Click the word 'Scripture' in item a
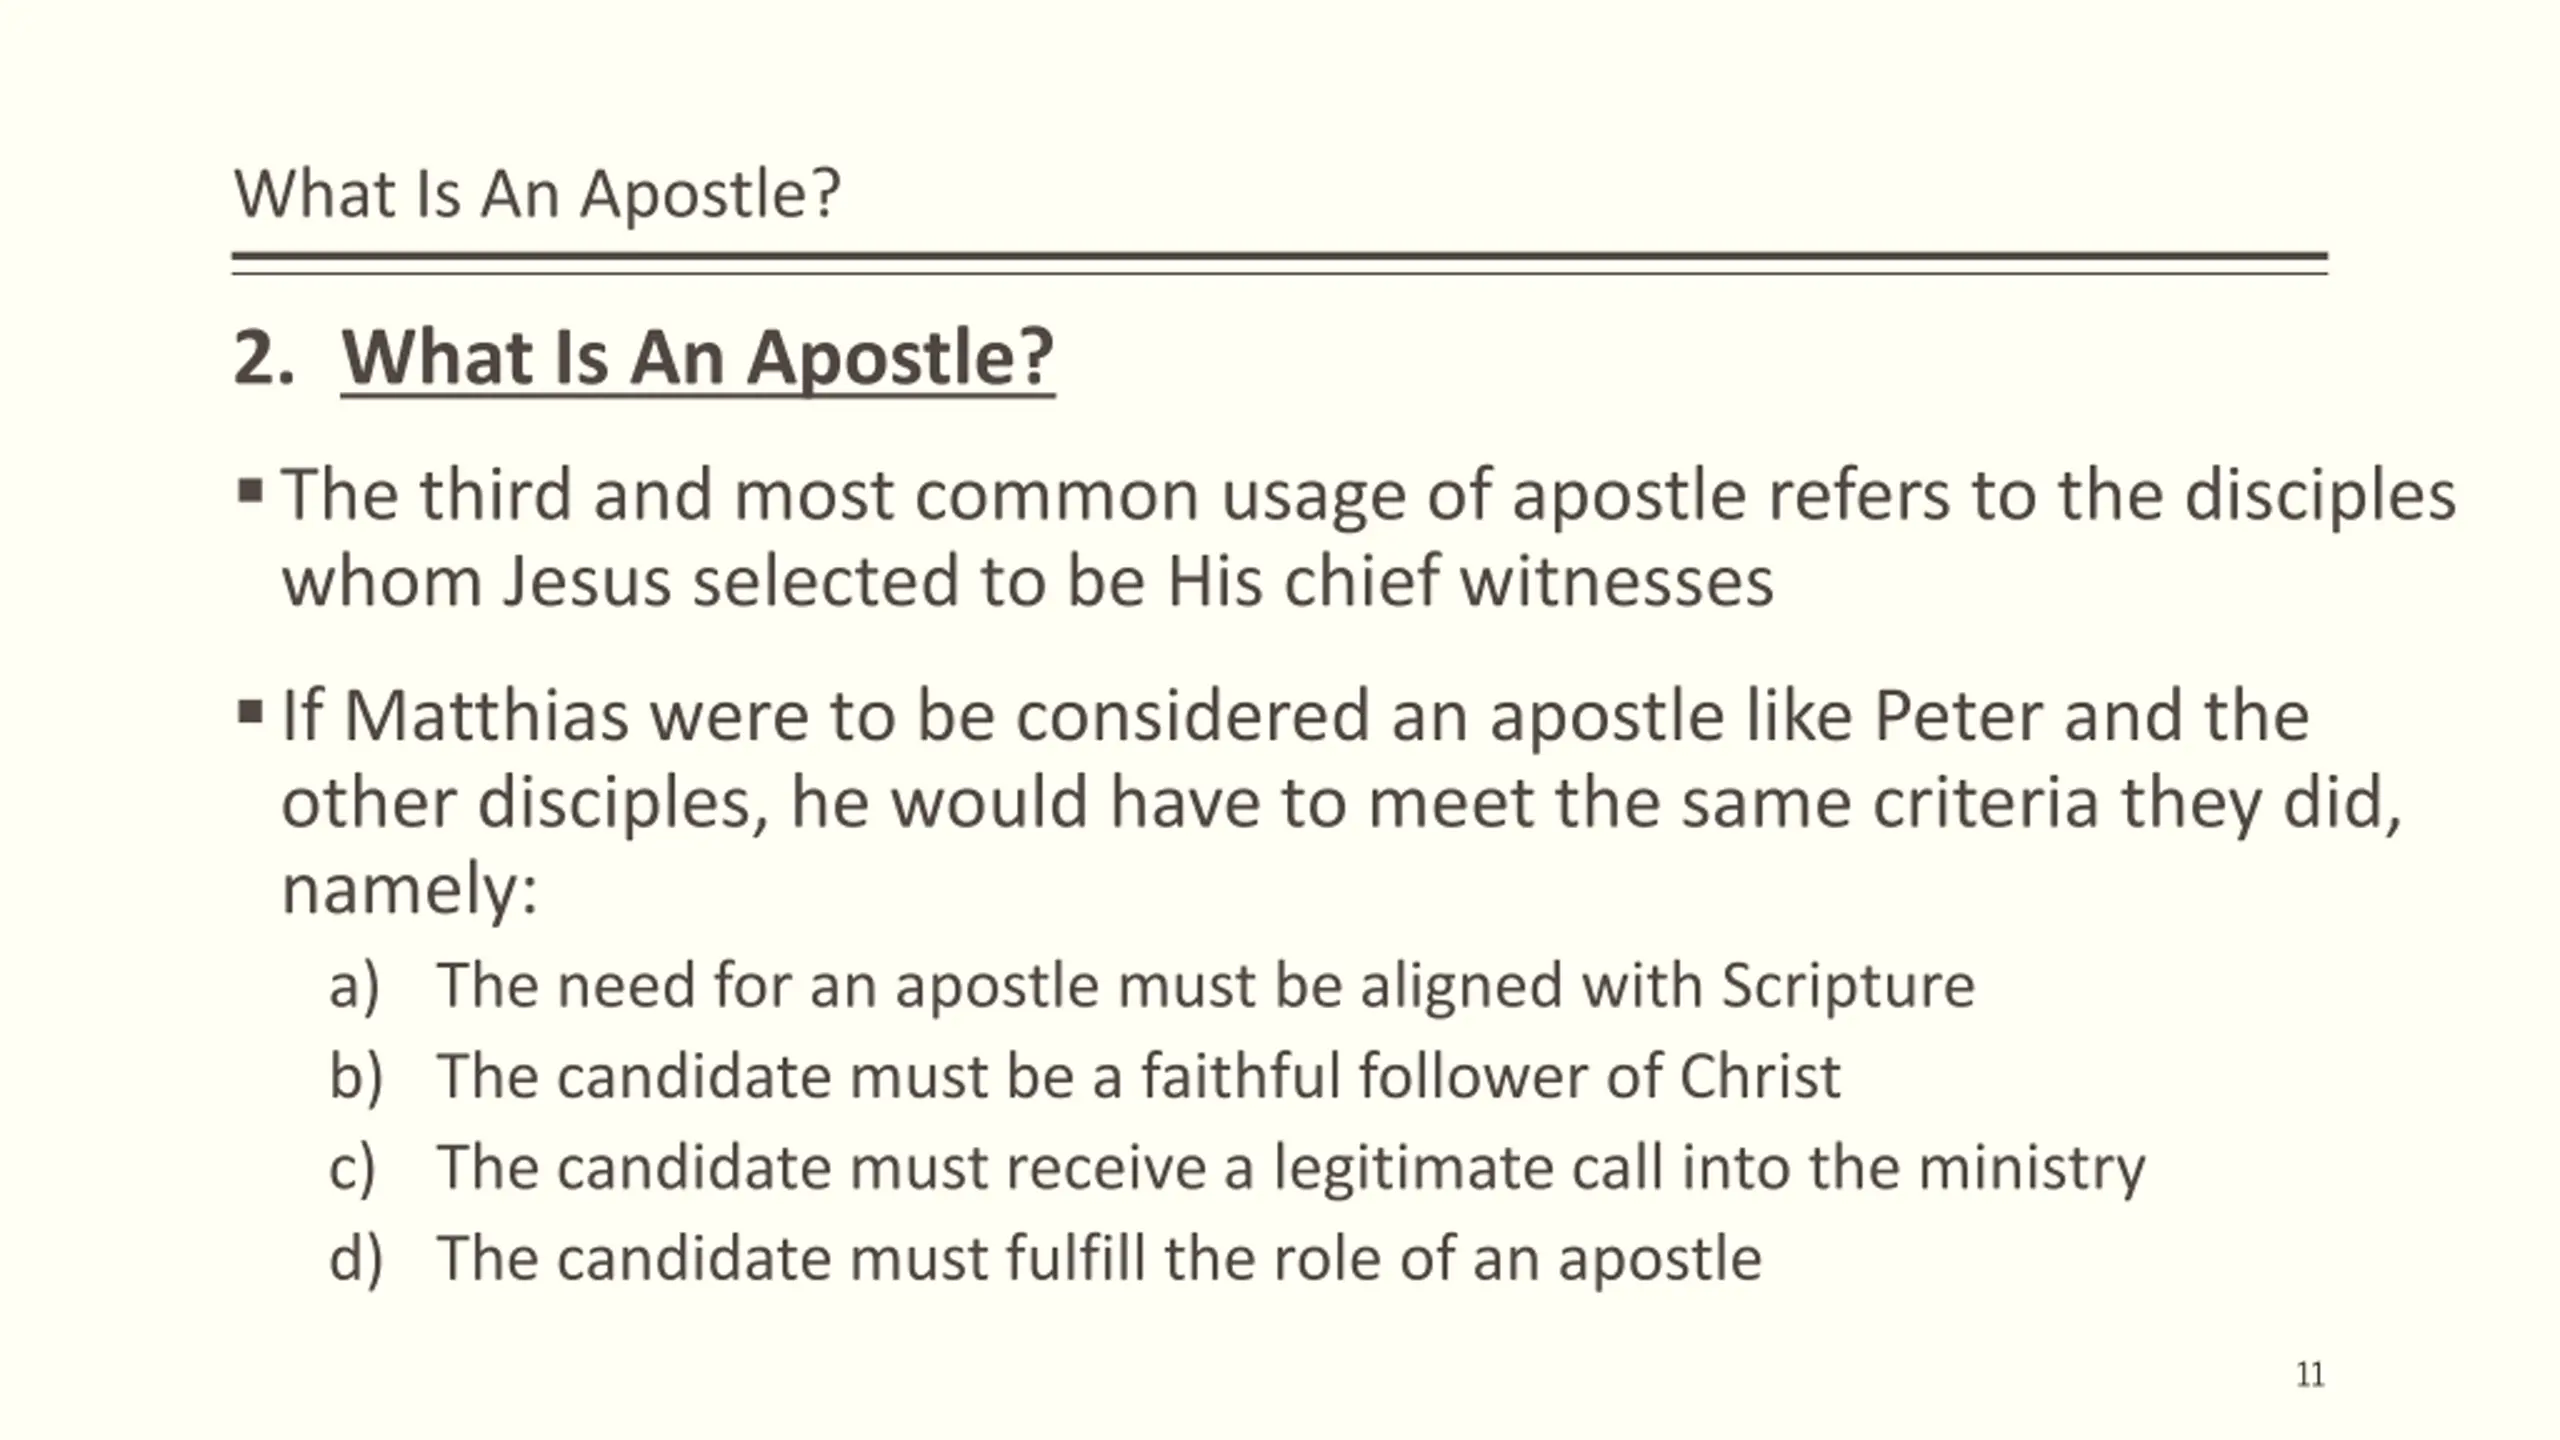 (x=1848, y=986)
